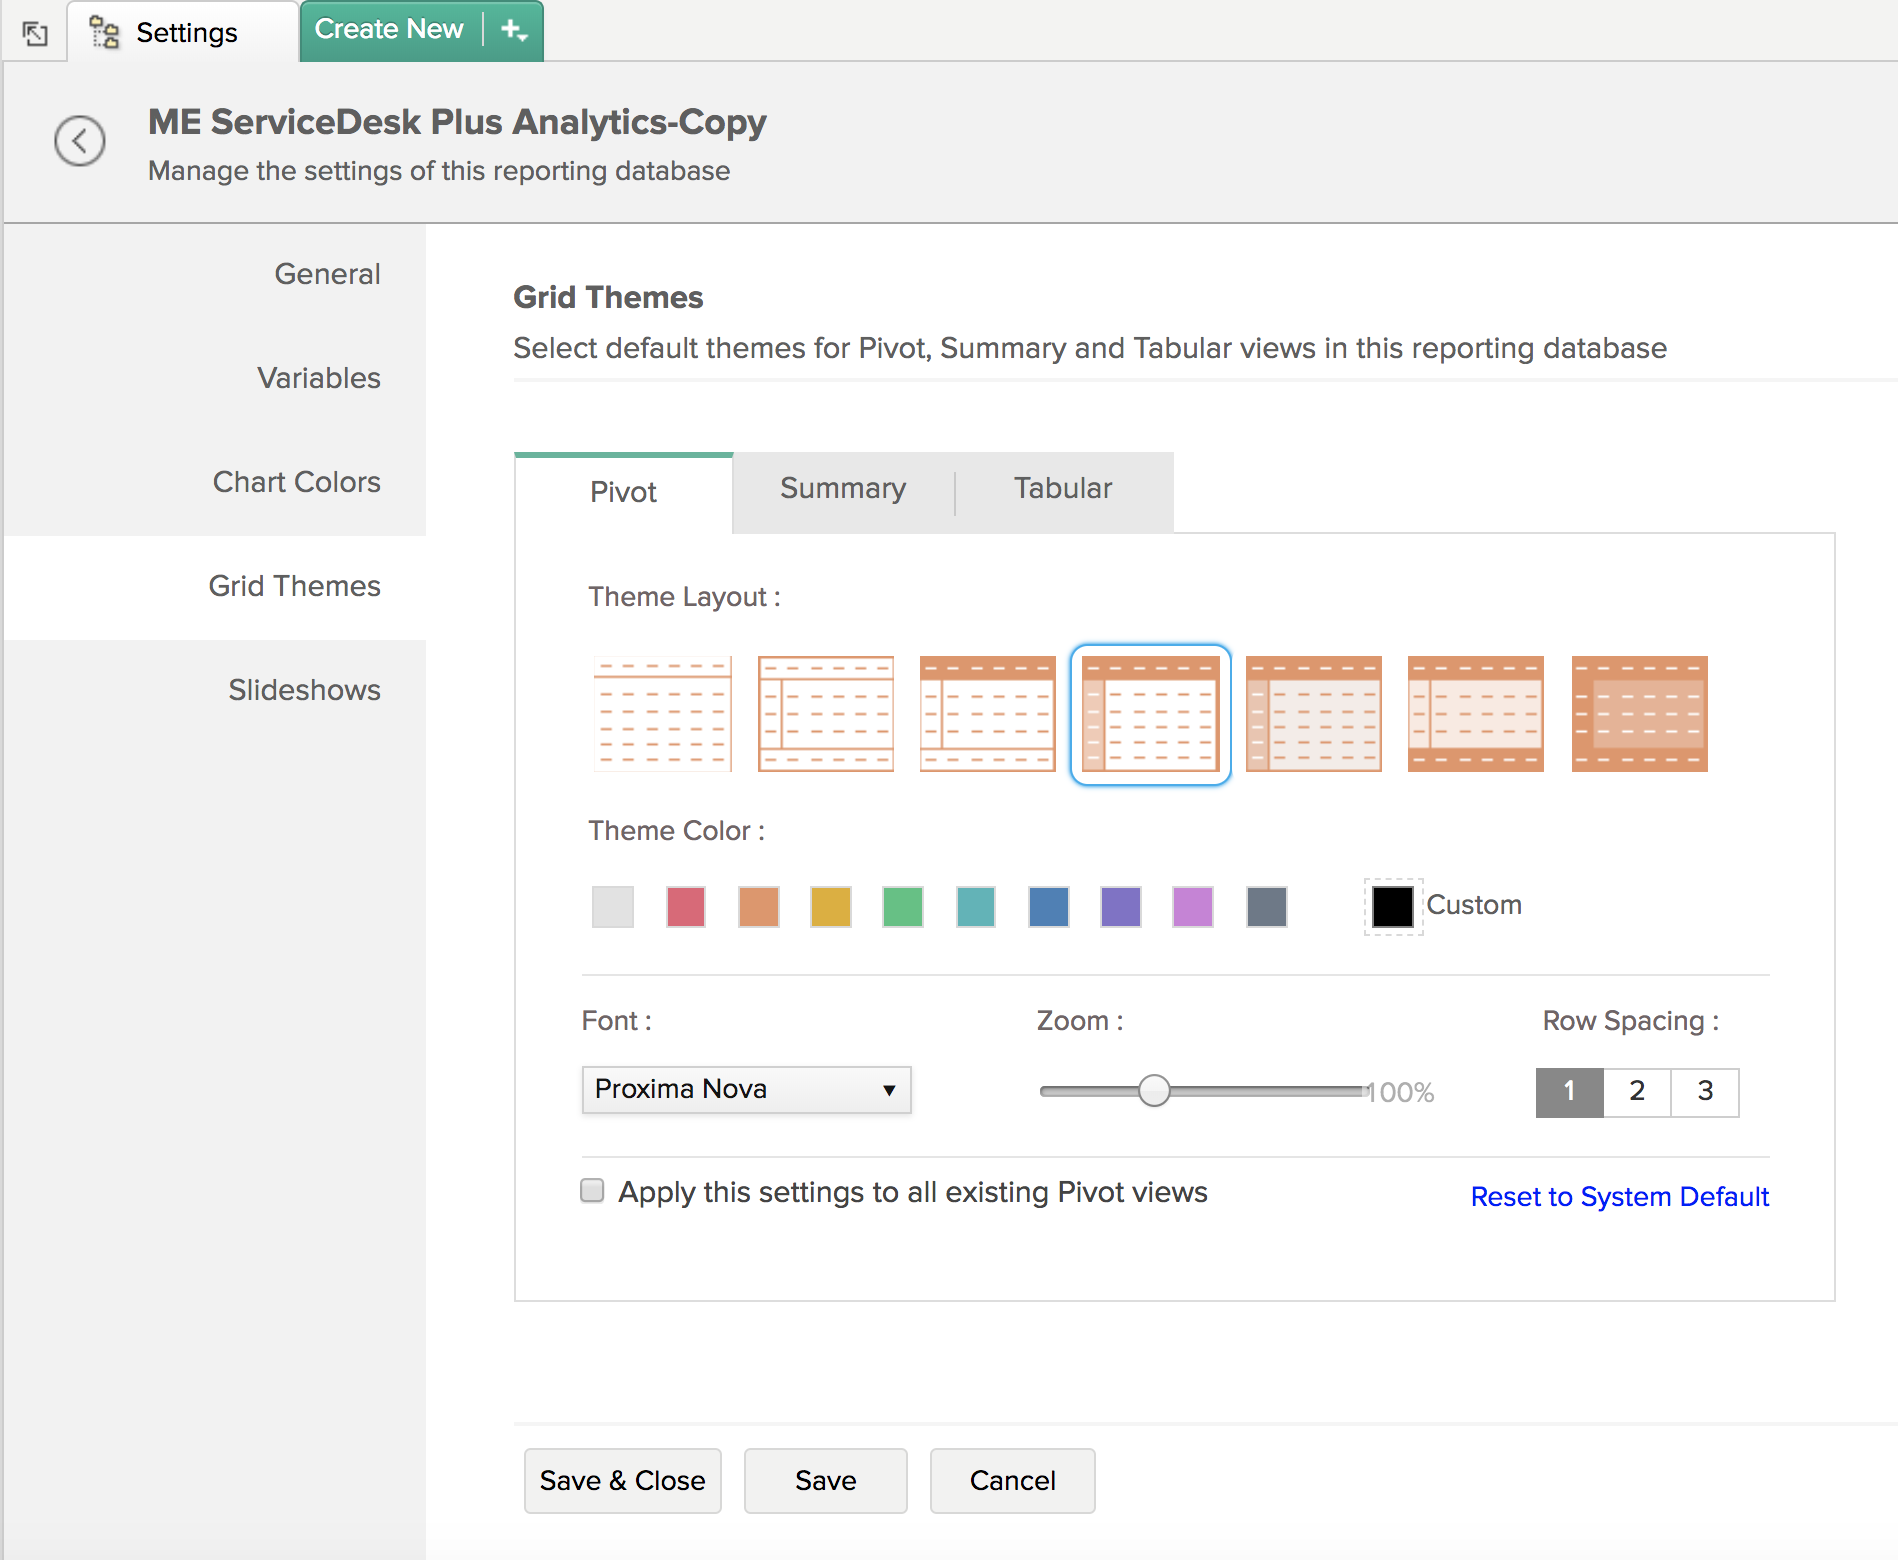Click the back arrow circle icon
The image size is (1898, 1560).
pyautogui.click(x=80, y=141)
